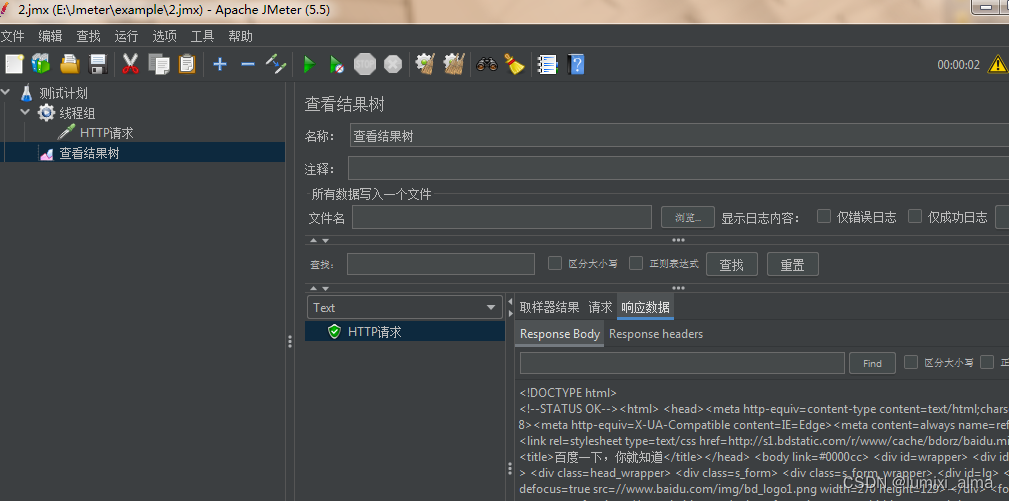Click the 注释 input field
1009x501 pixels.
pyautogui.click(x=678, y=169)
